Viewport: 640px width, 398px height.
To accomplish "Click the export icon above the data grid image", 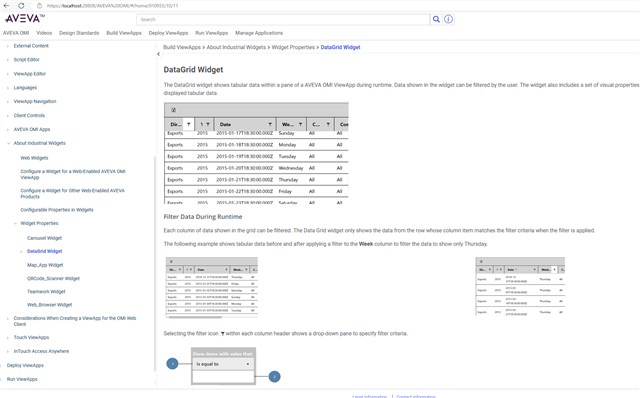I will click(173, 110).
